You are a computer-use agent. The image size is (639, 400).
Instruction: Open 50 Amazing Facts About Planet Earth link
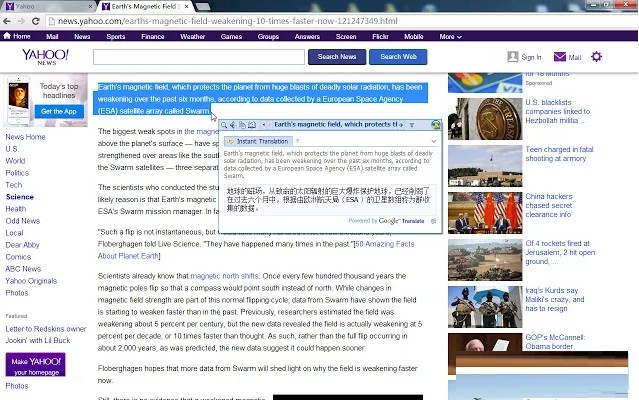(256, 250)
